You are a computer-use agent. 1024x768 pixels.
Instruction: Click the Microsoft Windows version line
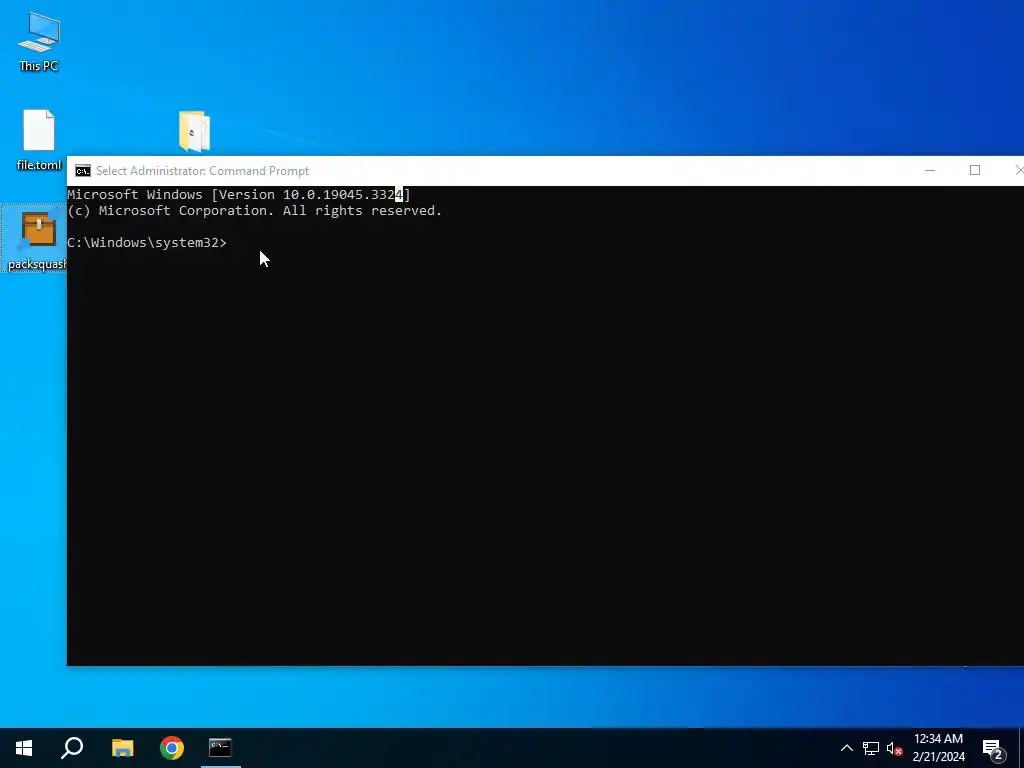[238, 195]
